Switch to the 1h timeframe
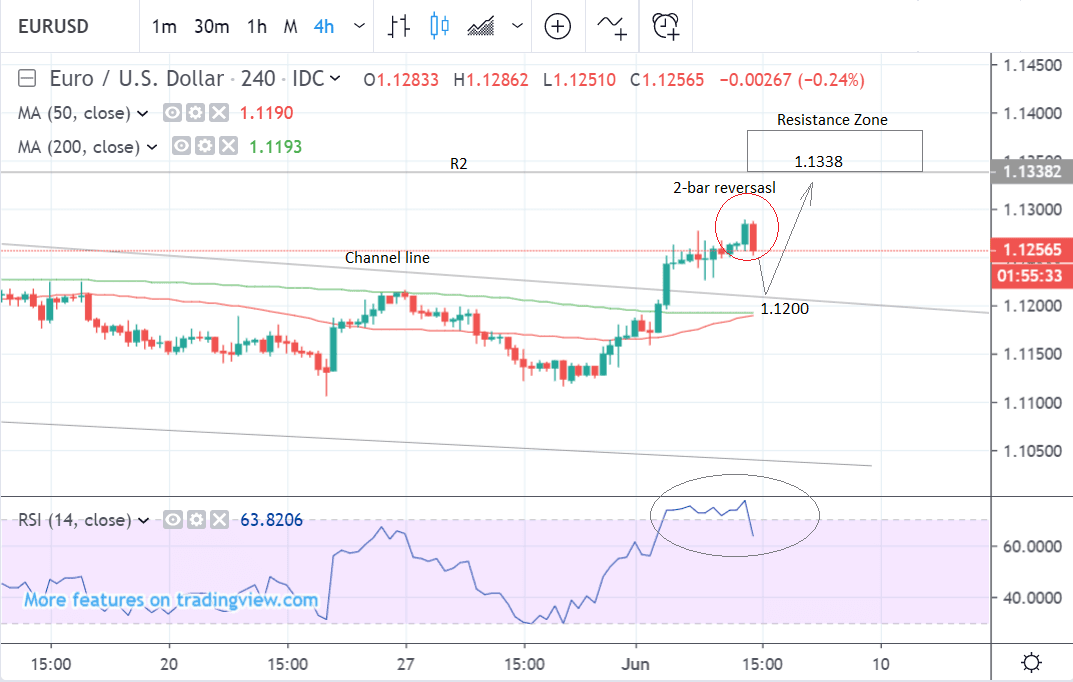Screen dimensions: 1073x682 257,27
